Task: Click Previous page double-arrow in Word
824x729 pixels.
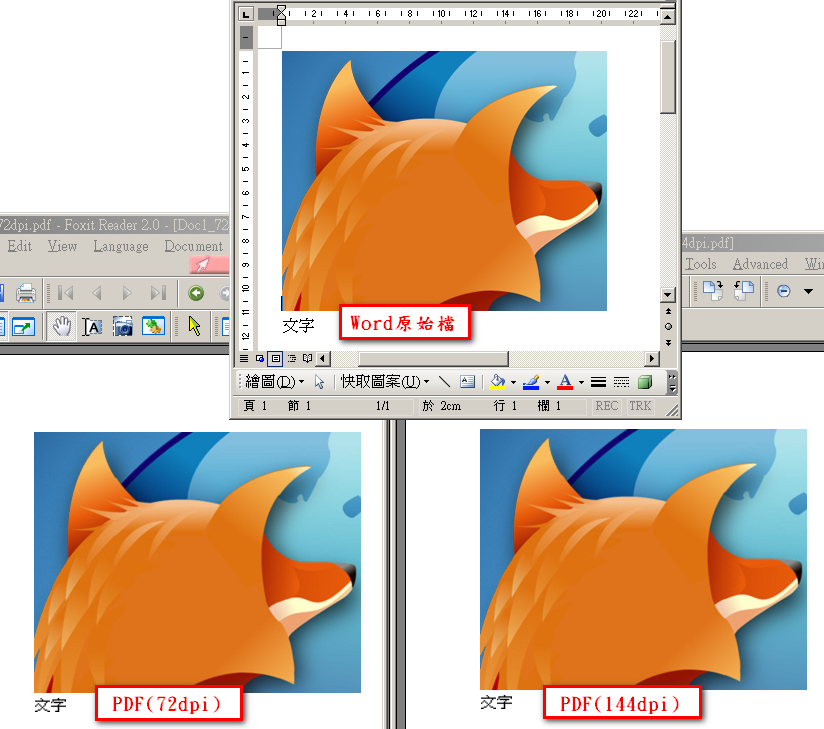Action: pyautogui.click(x=668, y=311)
